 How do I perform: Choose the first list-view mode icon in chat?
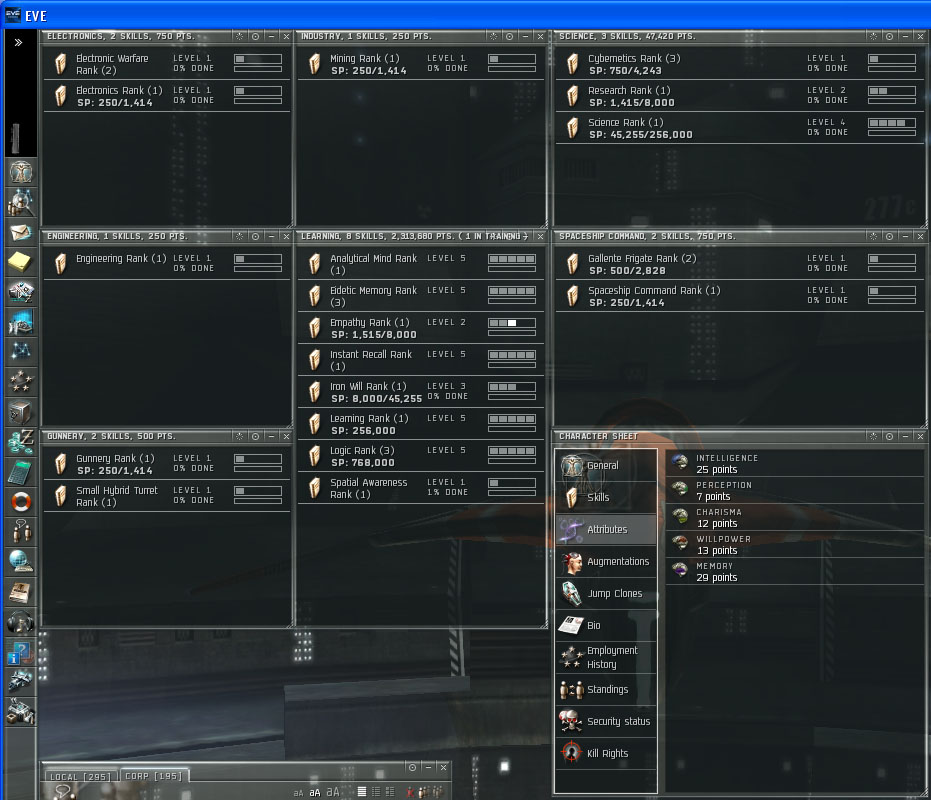[x=362, y=792]
